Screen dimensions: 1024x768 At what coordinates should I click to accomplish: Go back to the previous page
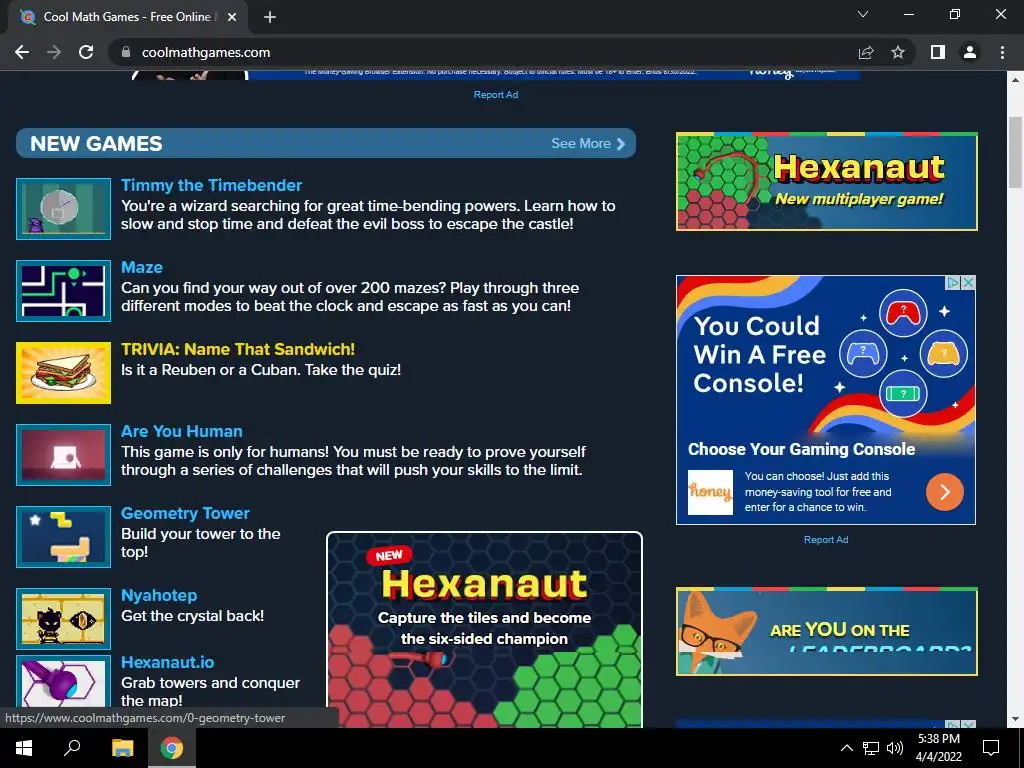tap(22, 52)
